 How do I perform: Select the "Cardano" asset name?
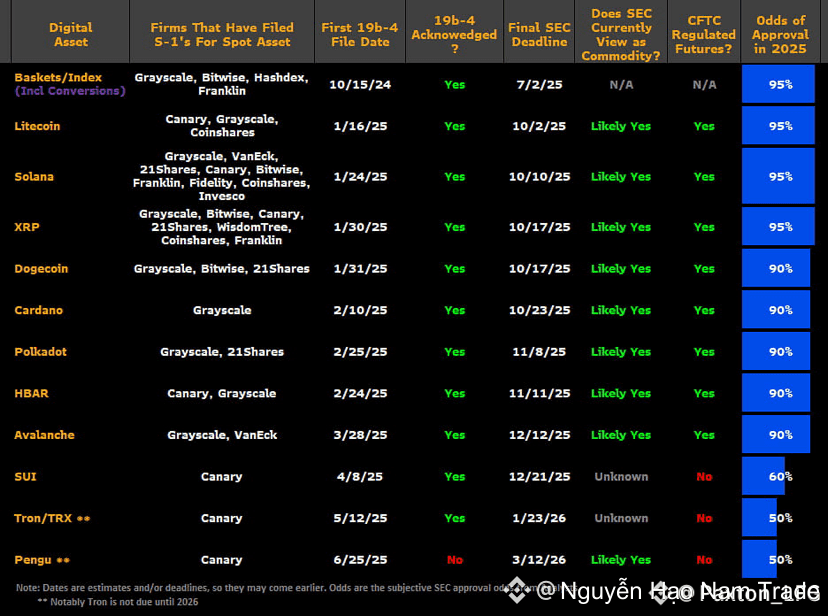click(x=39, y=310)
